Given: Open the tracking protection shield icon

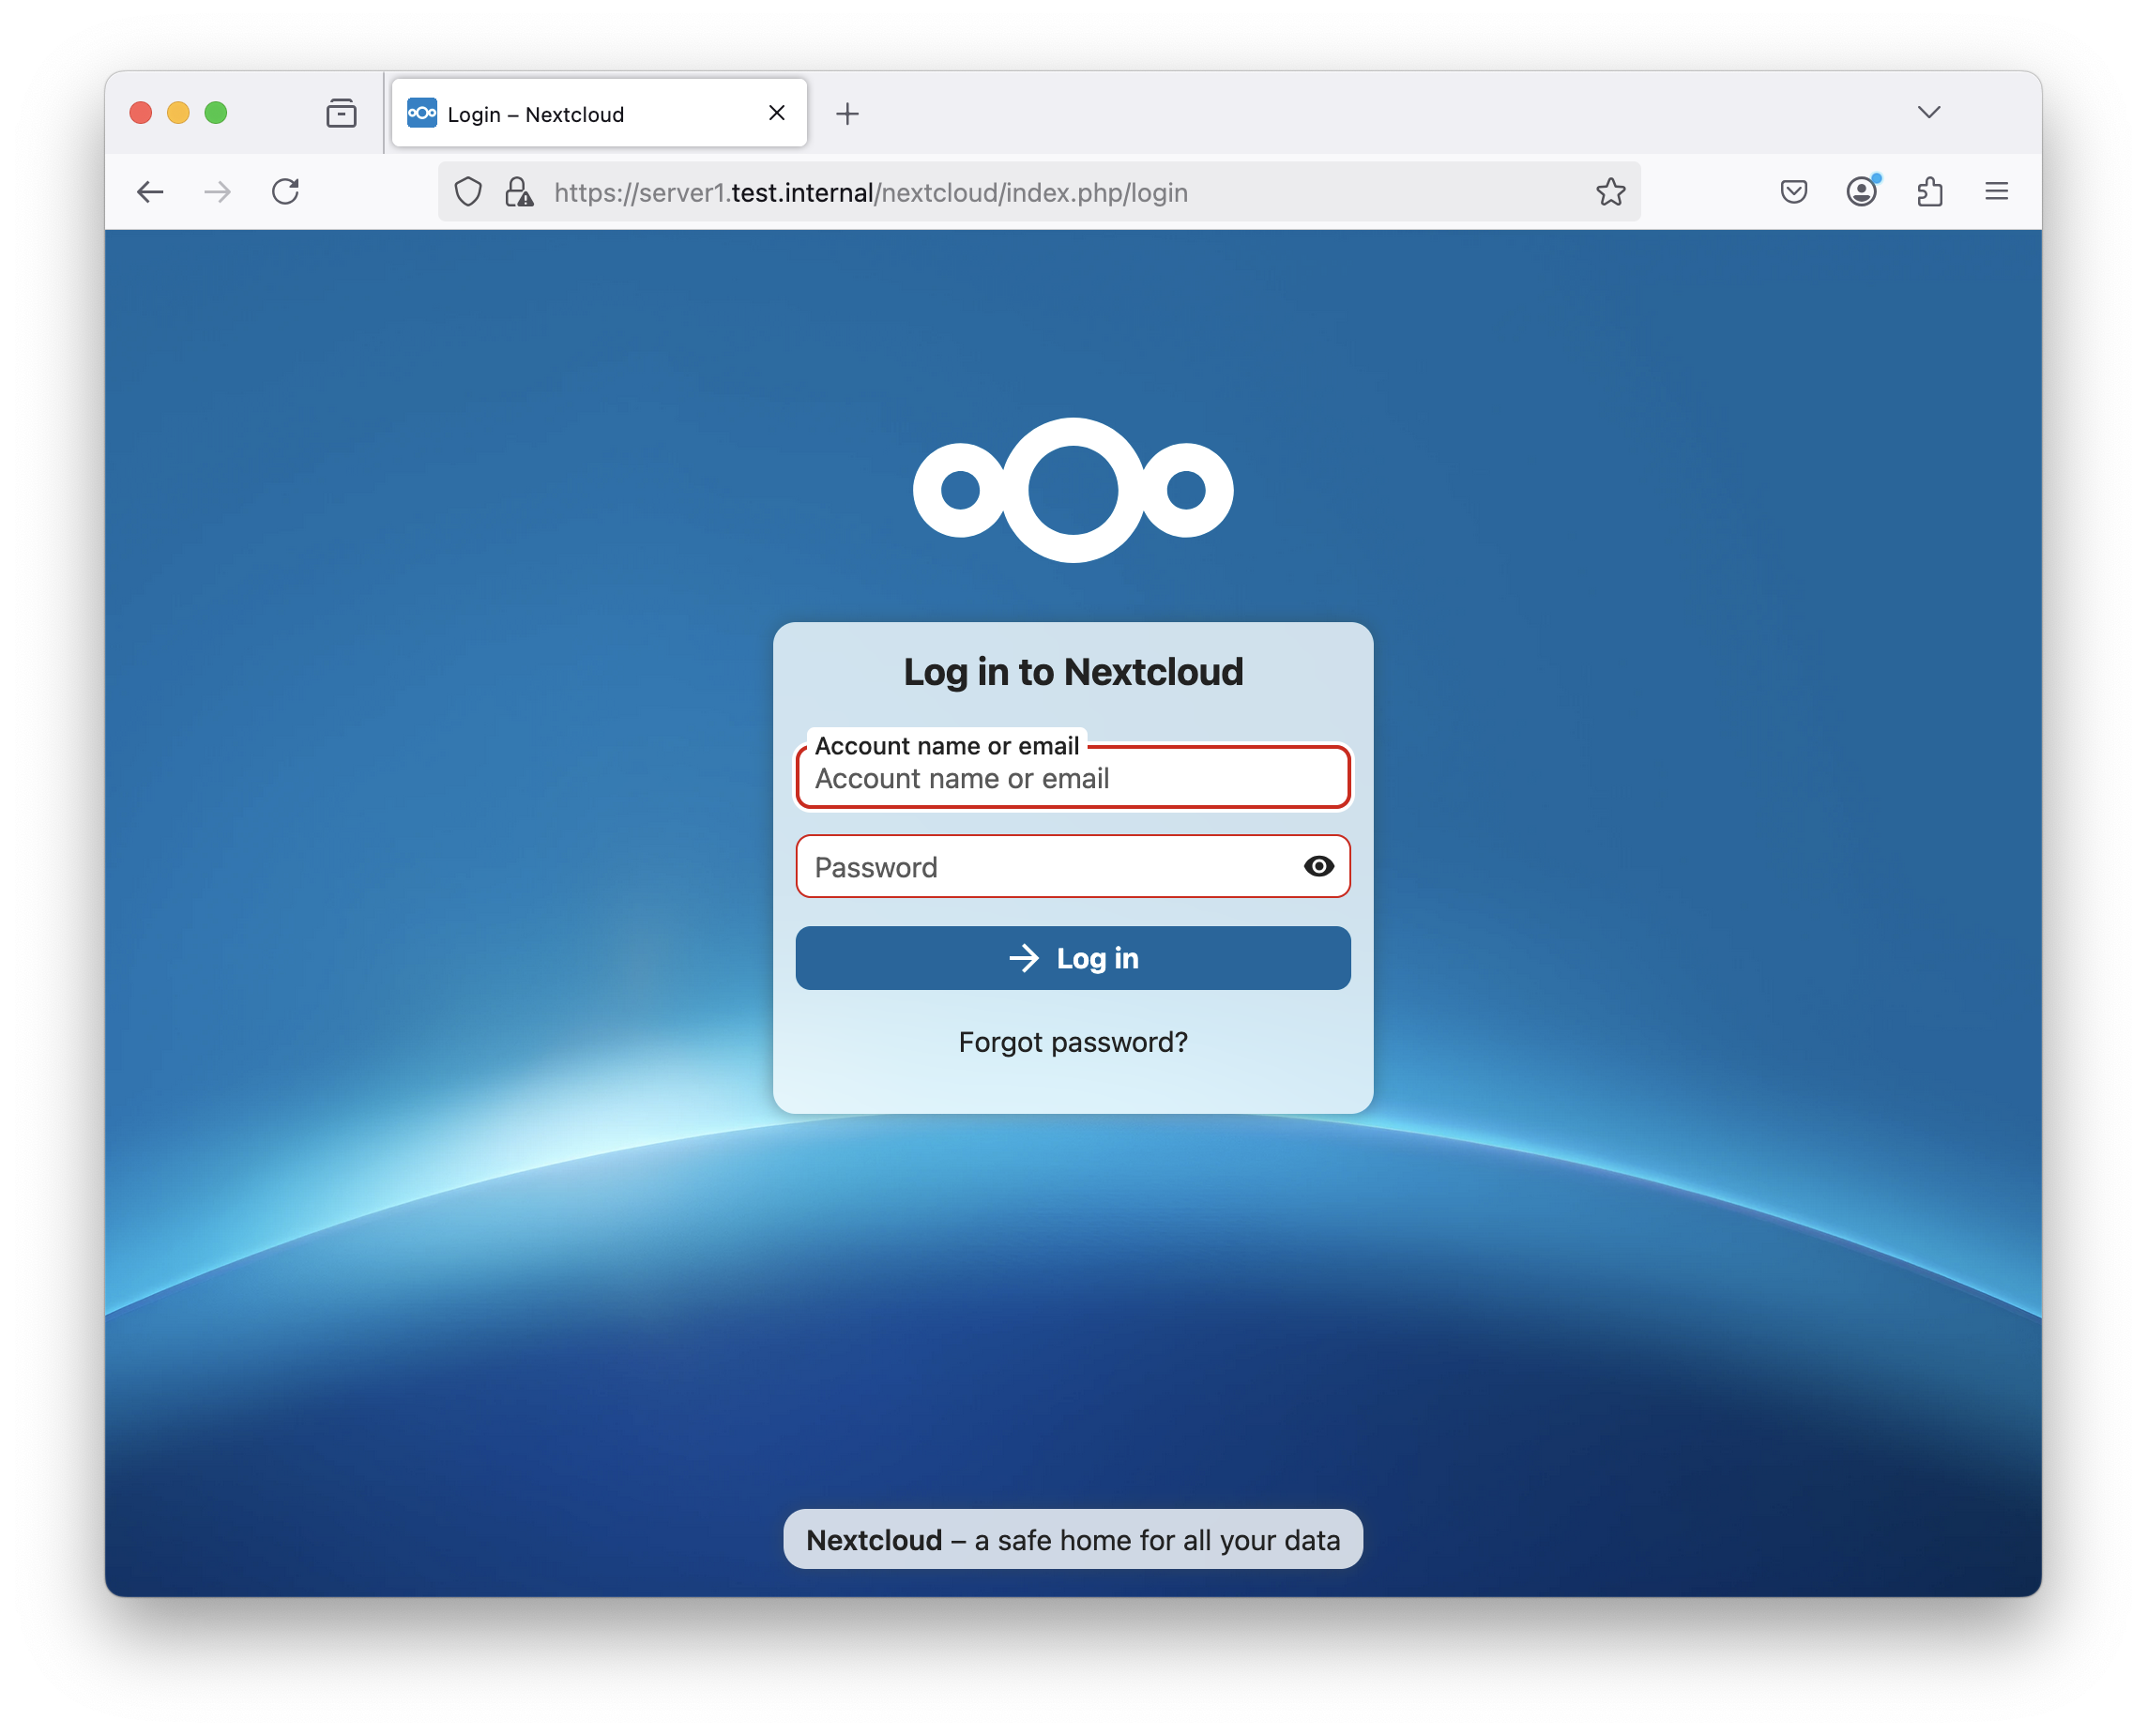Looking at the screenshot, I should tap(468, 192).
